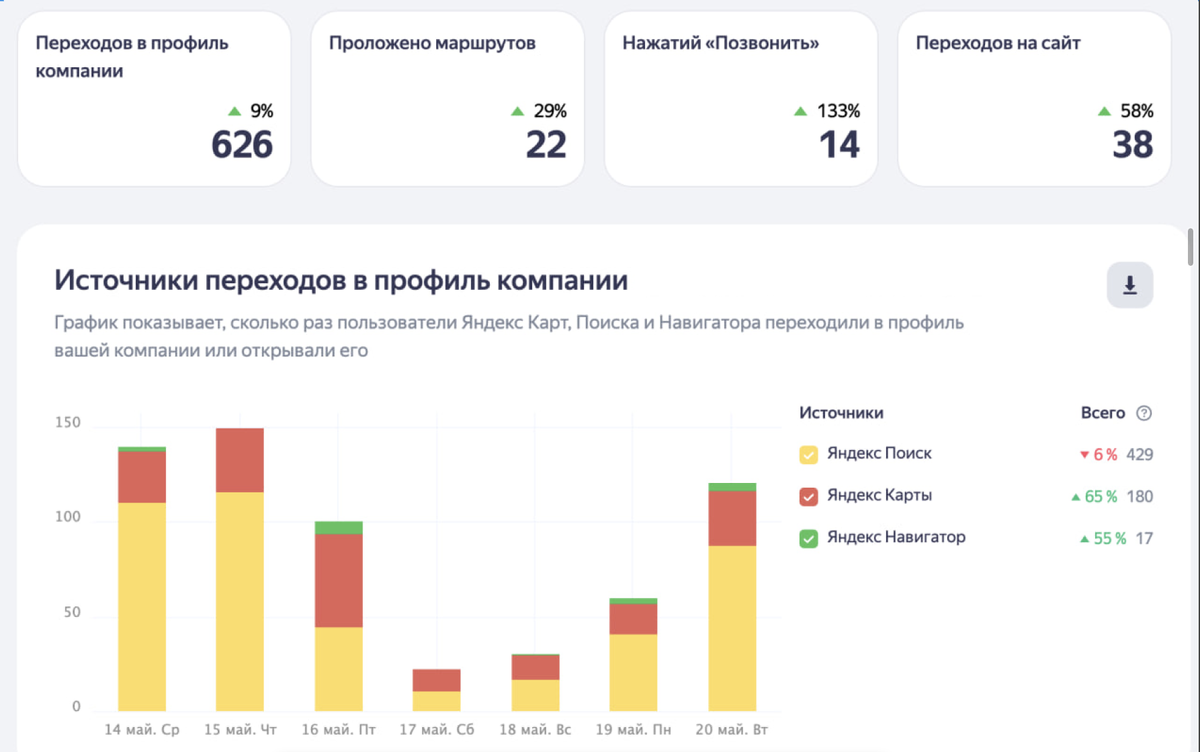The width and height of the screenshot is (1200, 752).
Task: Click the download chart icon
Action: [x=1129, y=285]
